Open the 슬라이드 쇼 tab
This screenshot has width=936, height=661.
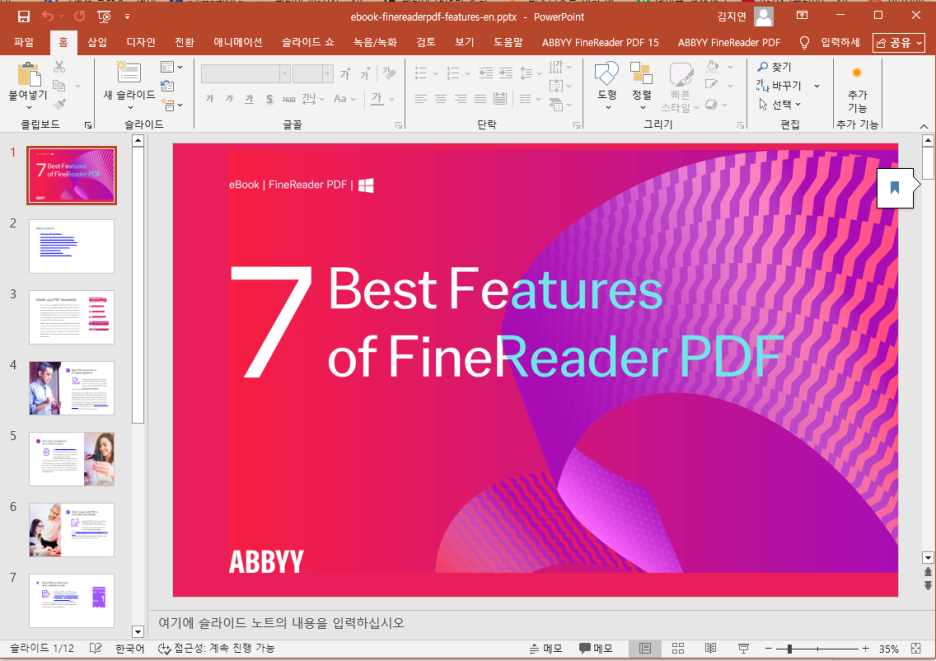coord(308,42)
